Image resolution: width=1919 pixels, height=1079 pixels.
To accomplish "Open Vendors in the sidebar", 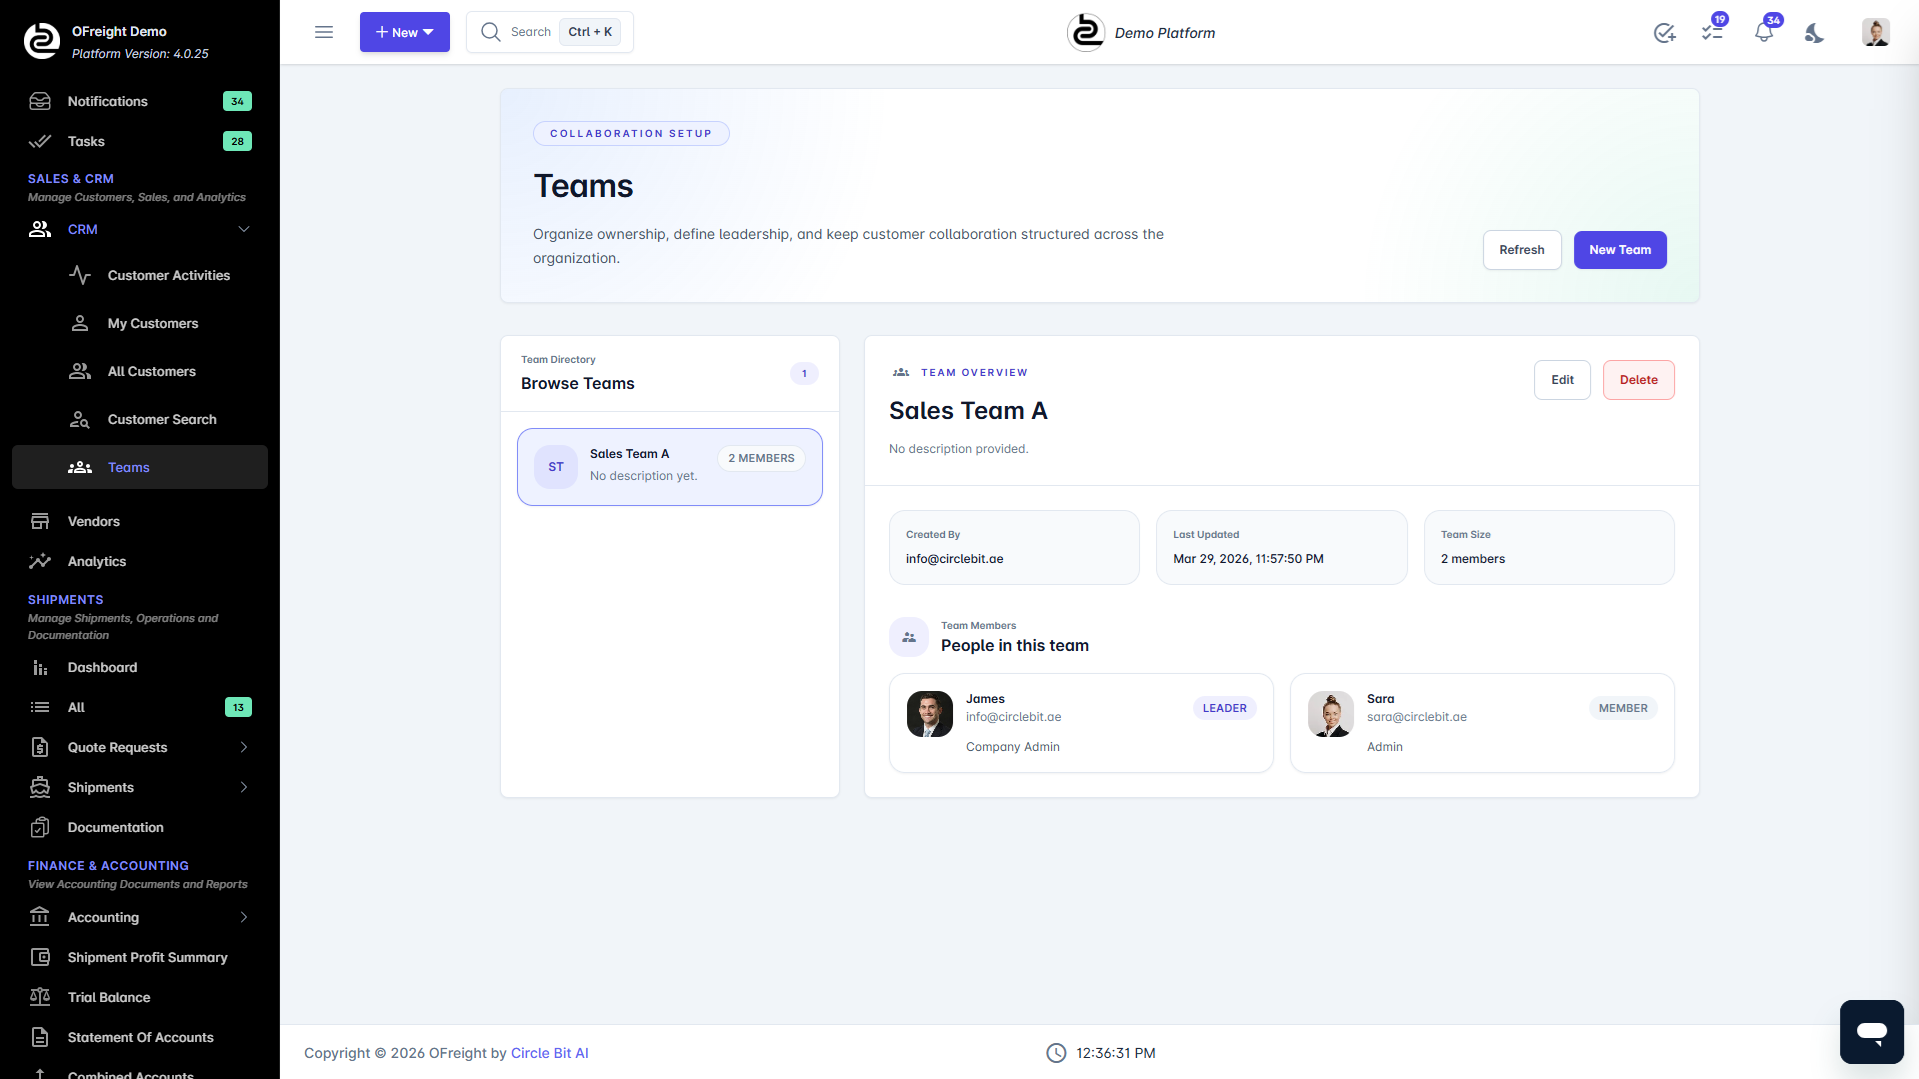I will tap(94, 521).
